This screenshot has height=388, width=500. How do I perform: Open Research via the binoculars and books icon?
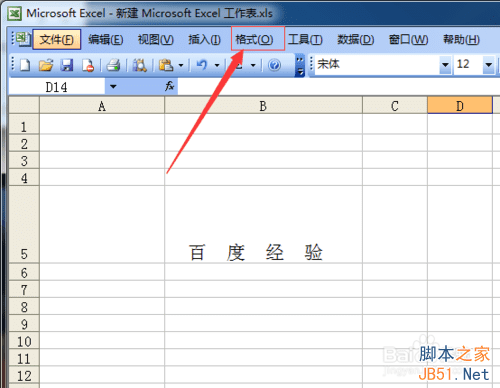pos(140,65)
